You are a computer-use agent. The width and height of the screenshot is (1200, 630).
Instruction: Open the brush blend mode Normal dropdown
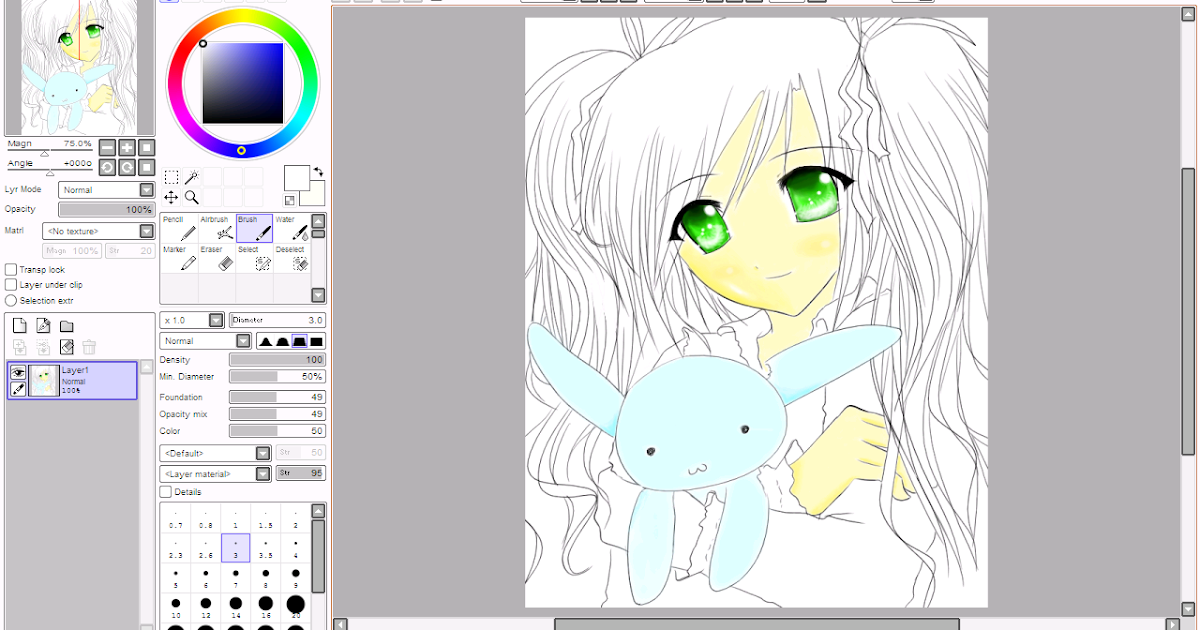205,341
